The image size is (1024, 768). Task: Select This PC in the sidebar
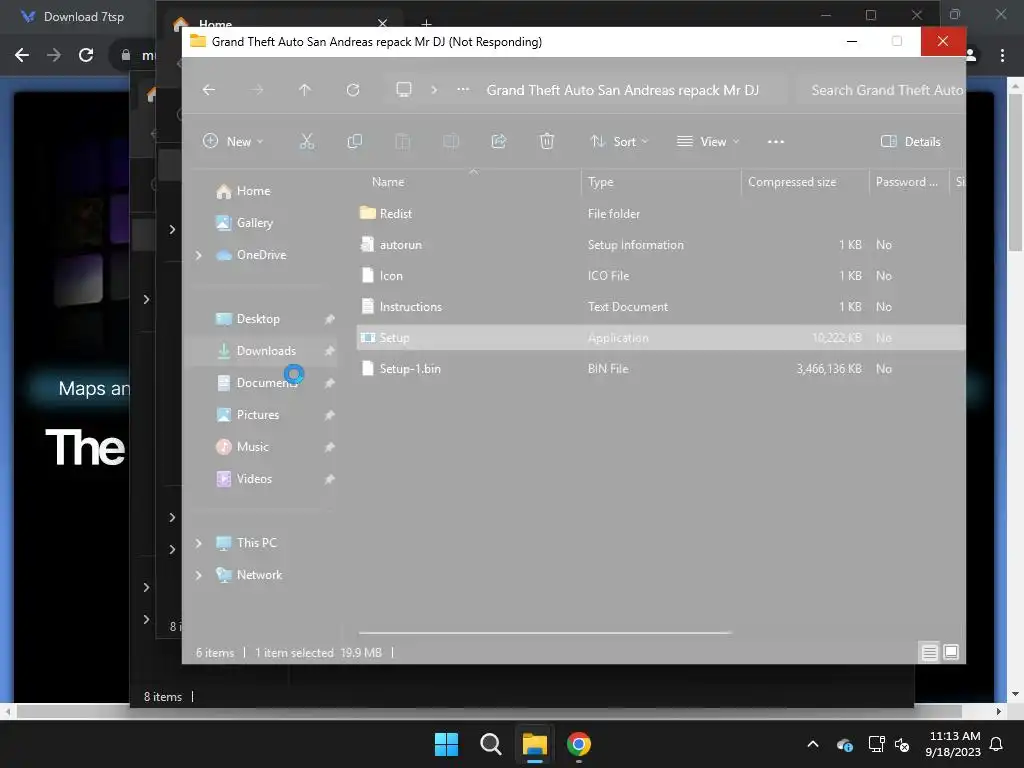(246, 543)
